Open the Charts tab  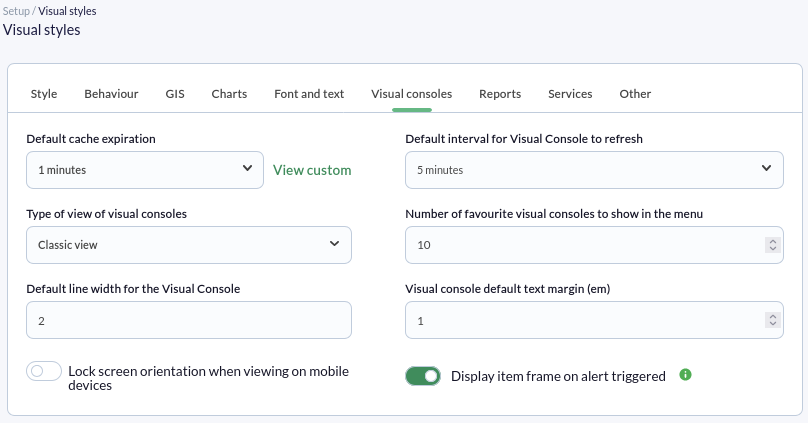point(229,94)
